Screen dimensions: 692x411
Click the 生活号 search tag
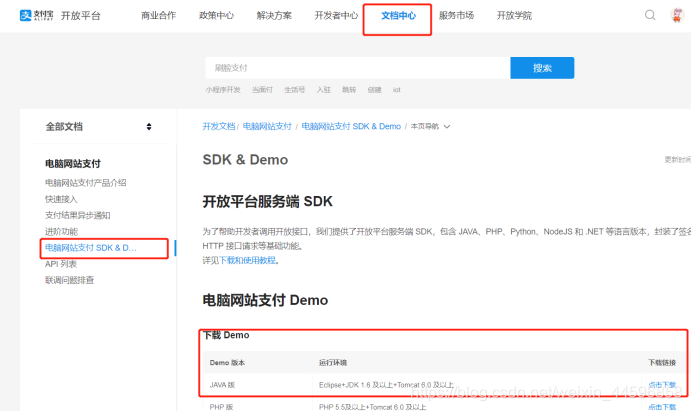(294, 90)
